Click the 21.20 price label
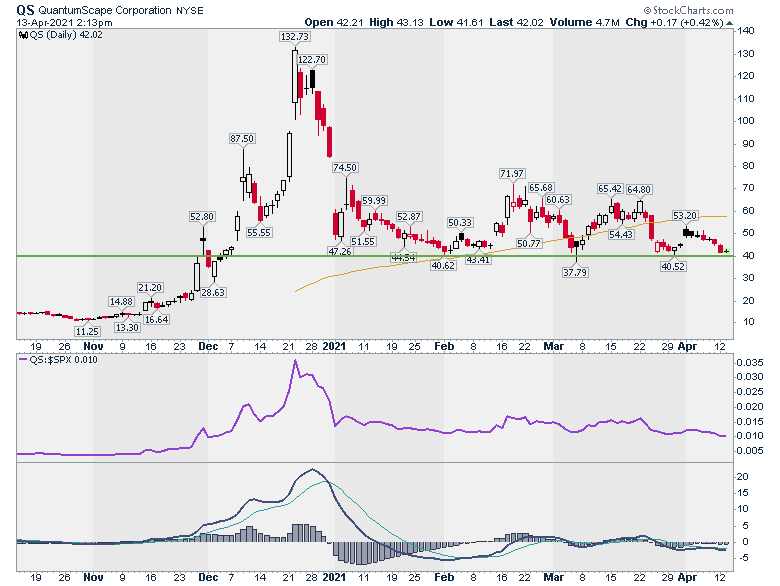This screenshot has height=586, width=780. tap(150, 288)
